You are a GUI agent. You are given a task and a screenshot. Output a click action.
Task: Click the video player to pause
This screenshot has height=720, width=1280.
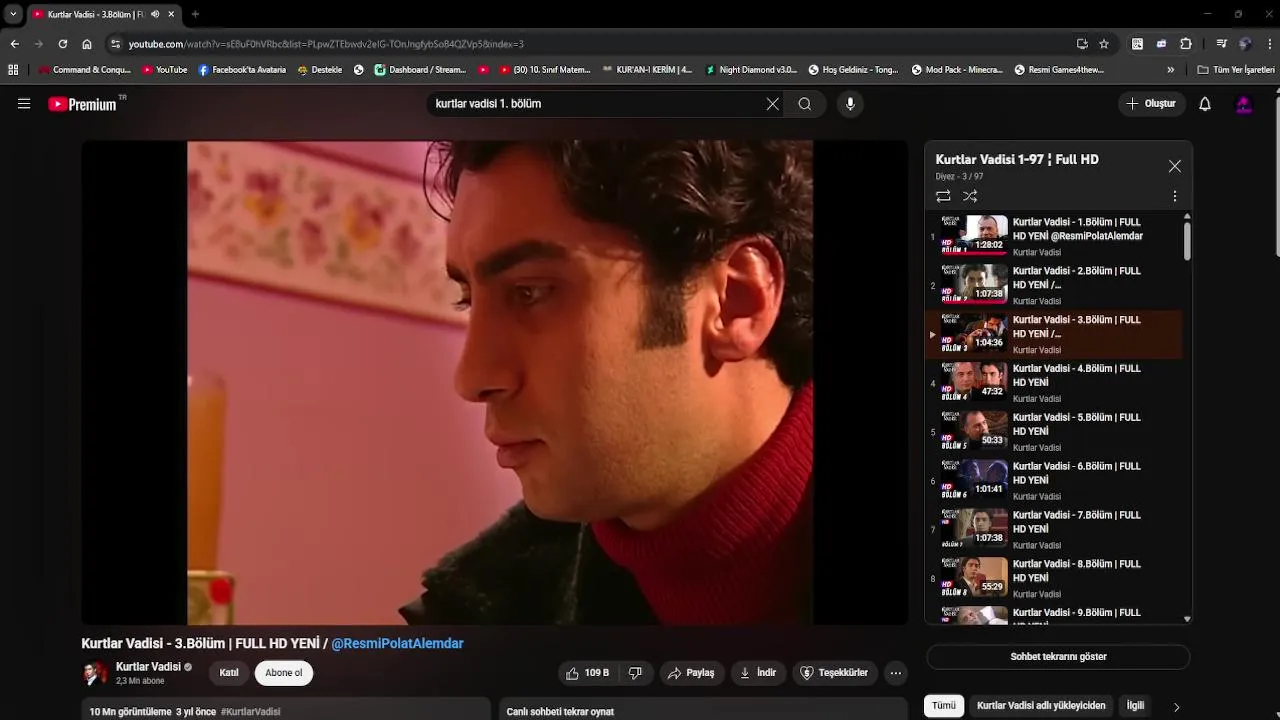(x=495, y=383)
